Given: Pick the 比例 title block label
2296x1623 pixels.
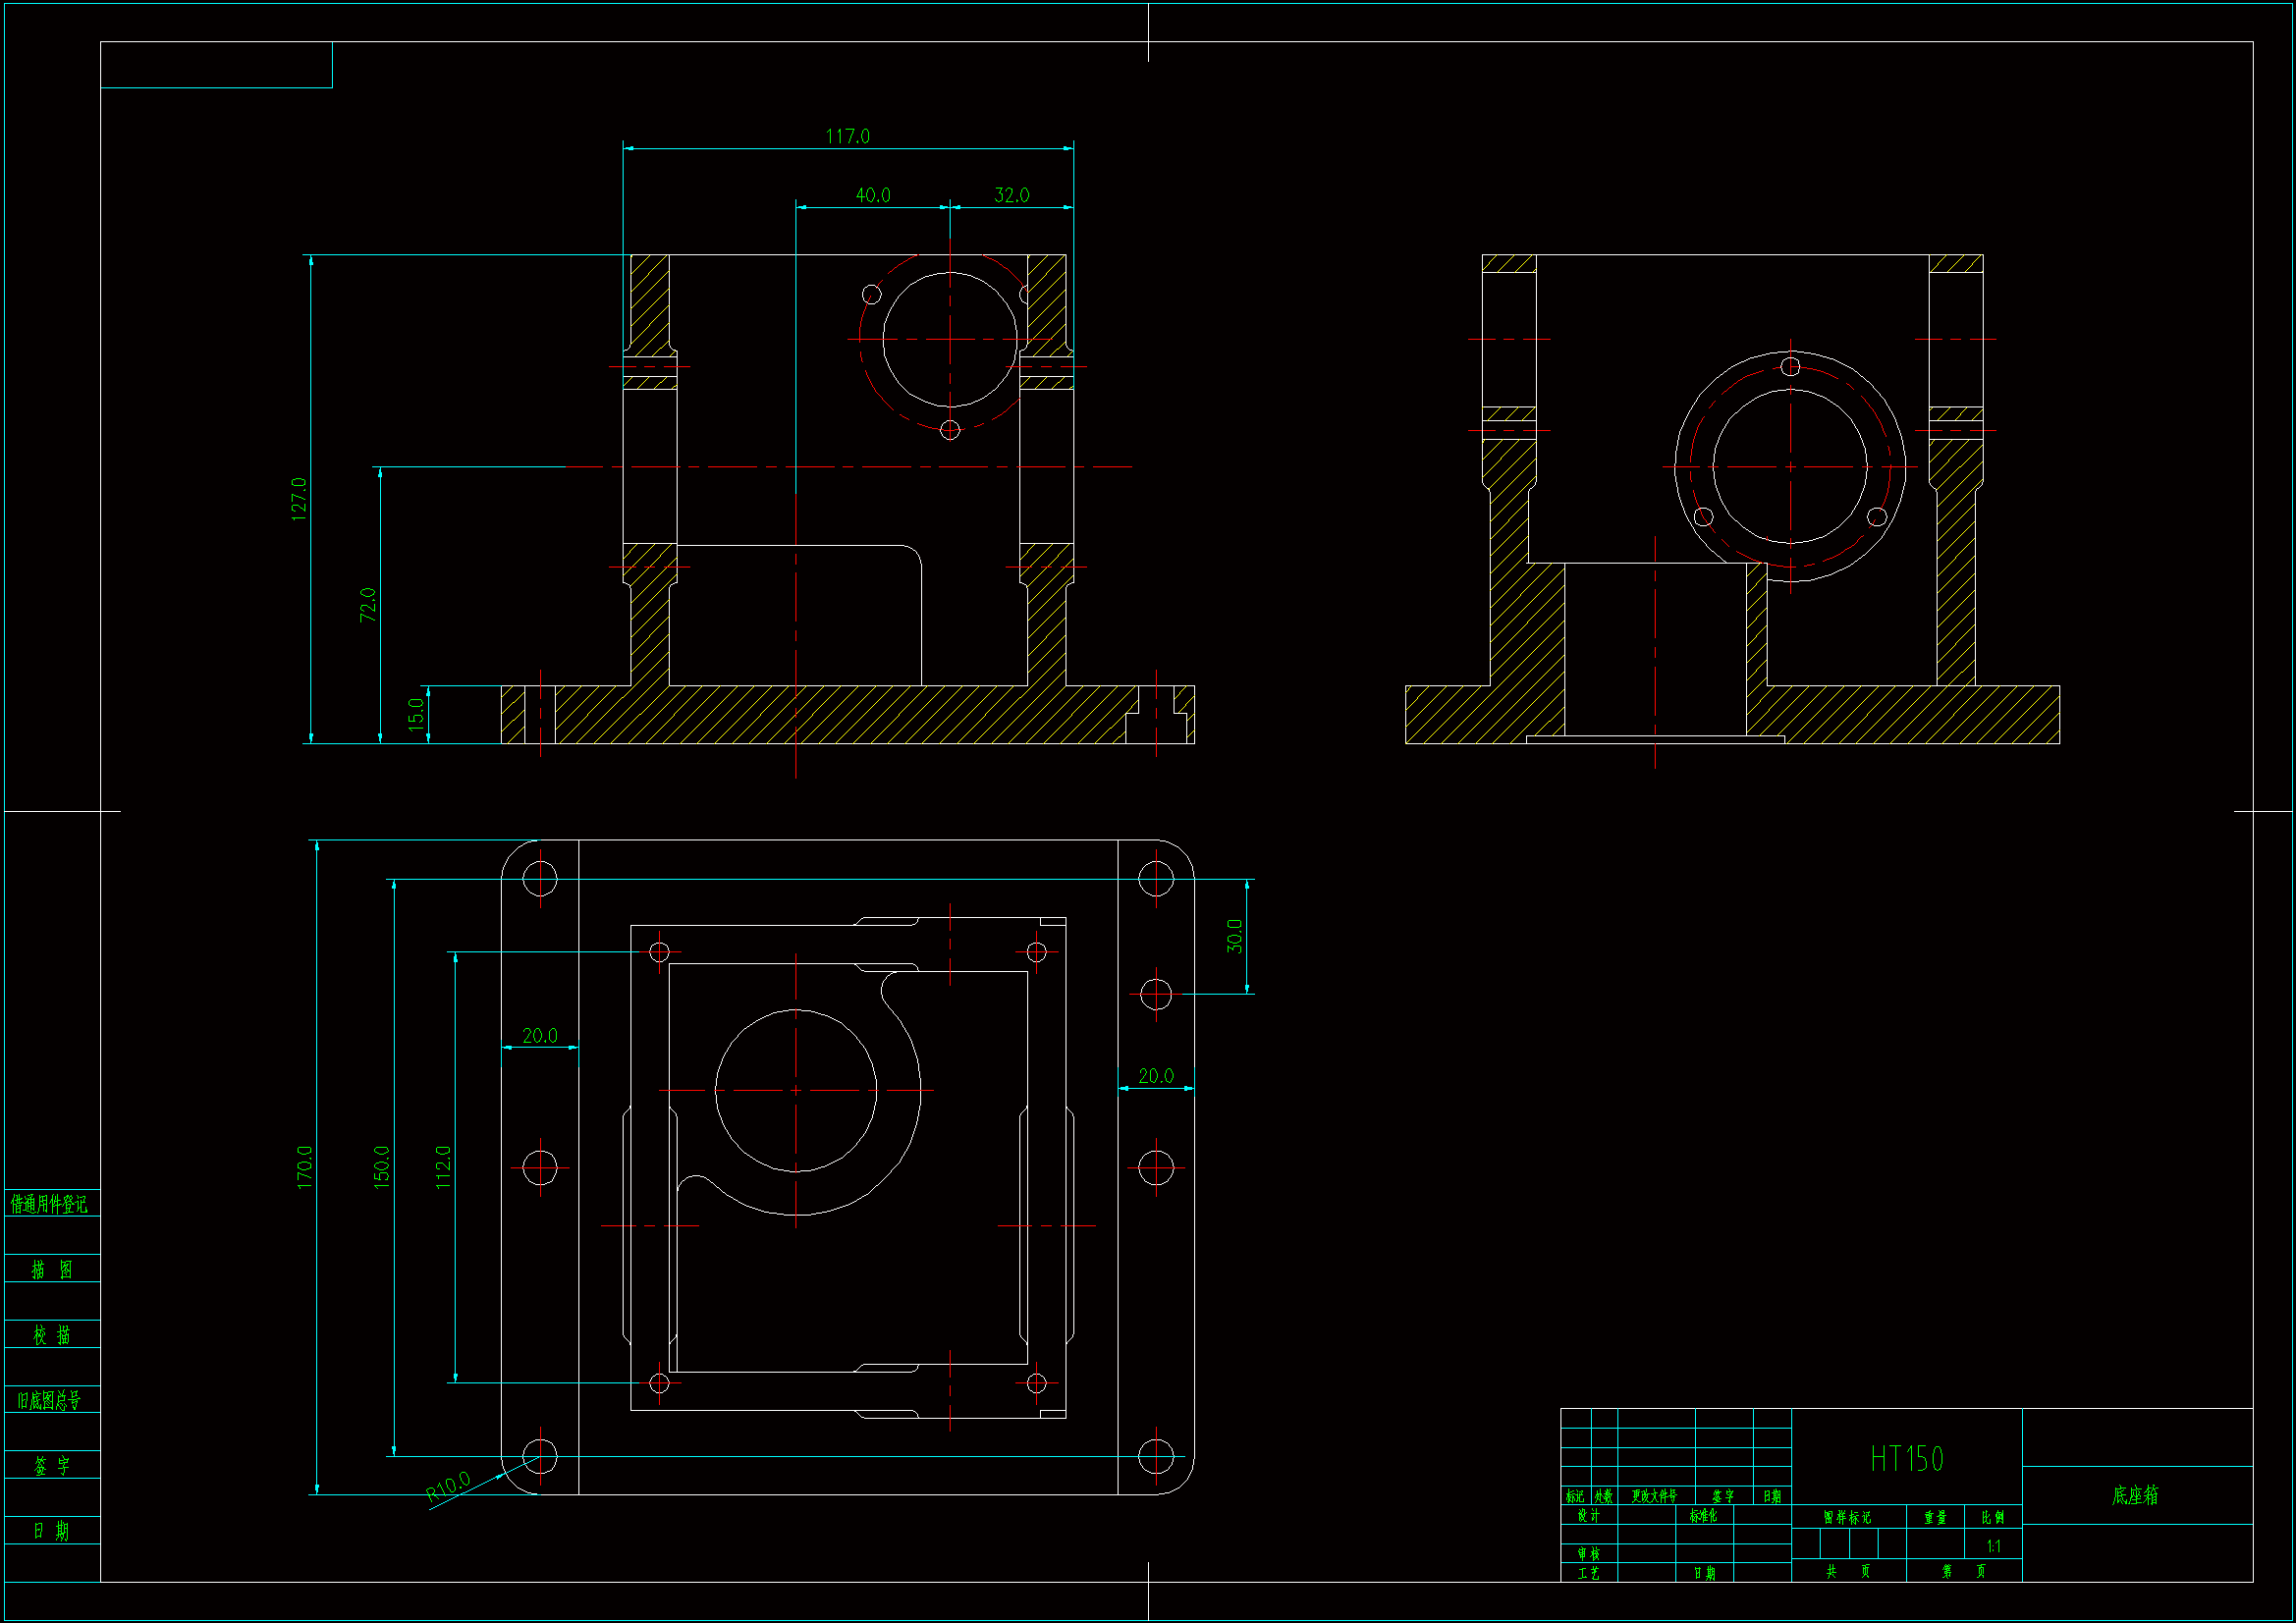Looking at the screenshot, I should 1993,1518.
